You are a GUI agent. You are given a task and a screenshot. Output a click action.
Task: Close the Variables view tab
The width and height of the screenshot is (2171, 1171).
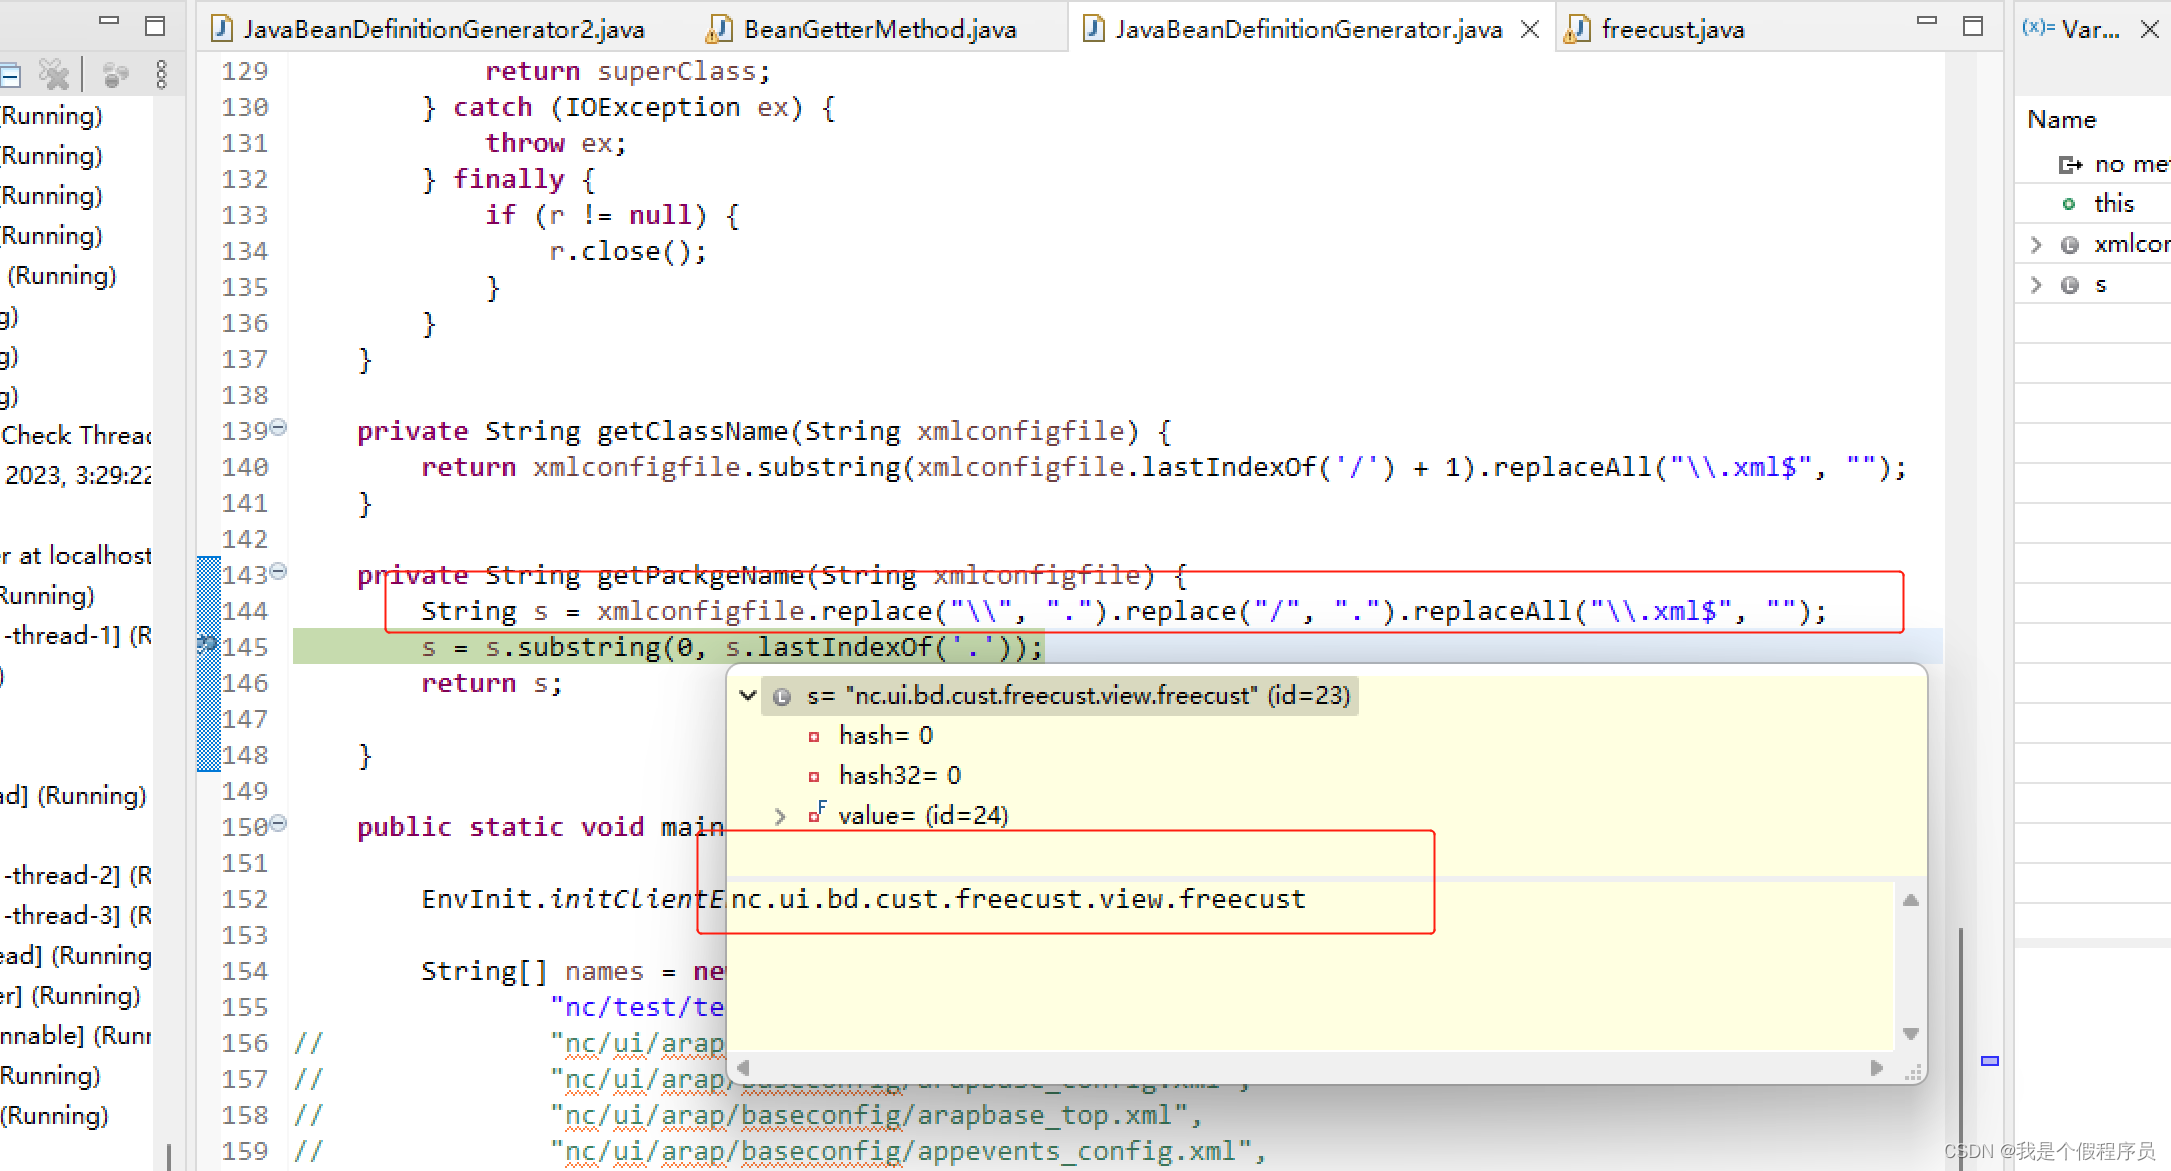point(2149,30)
